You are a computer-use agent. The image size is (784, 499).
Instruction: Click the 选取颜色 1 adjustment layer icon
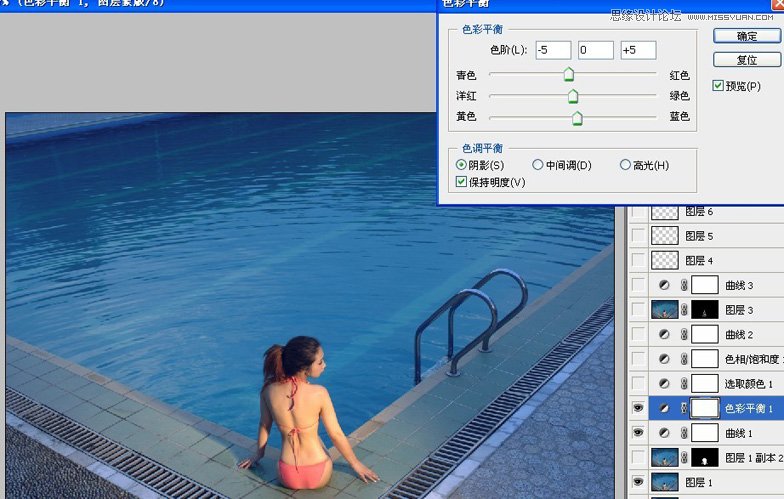(664, 383)
